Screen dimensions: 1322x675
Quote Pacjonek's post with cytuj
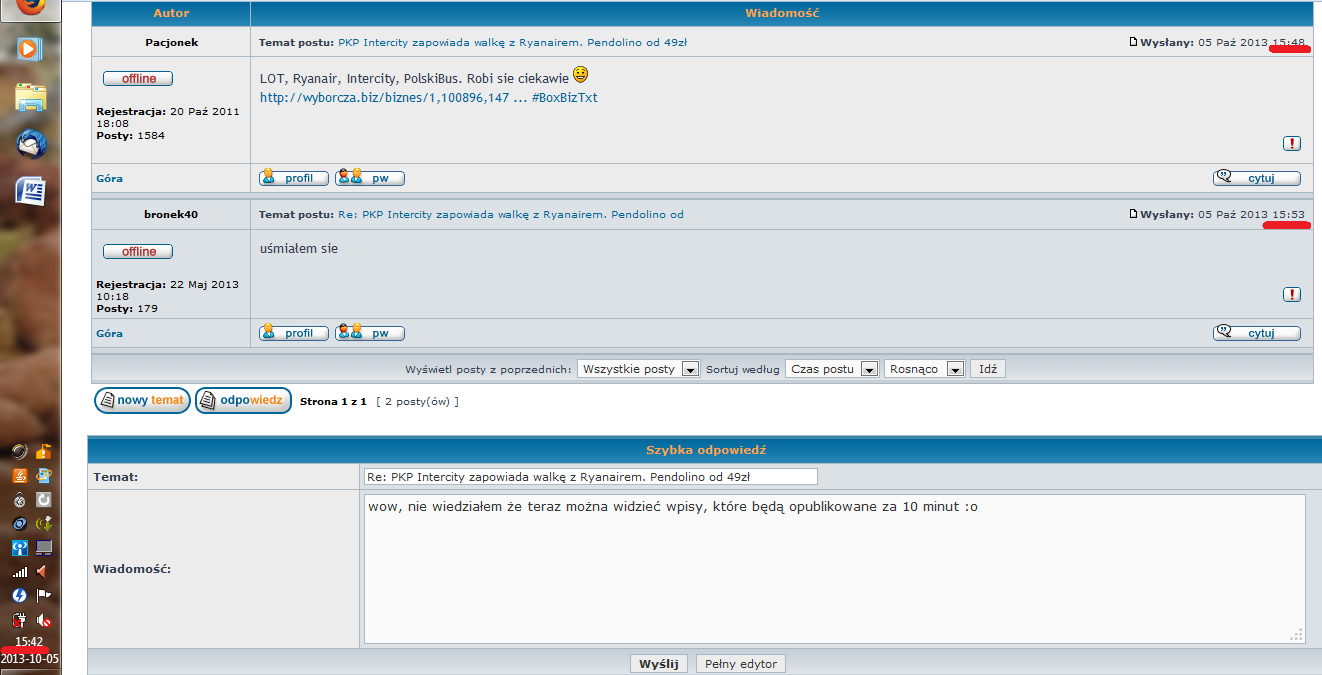click(1257, 178)
